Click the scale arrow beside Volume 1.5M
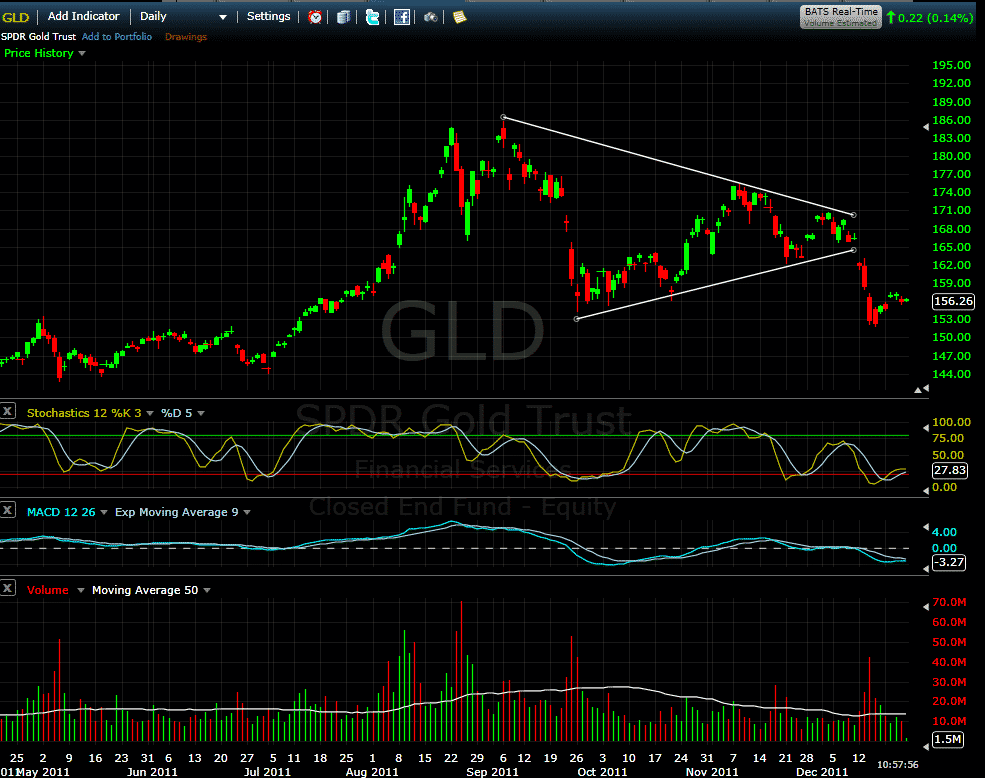This screenshot has width=985, height=778. 925,747
